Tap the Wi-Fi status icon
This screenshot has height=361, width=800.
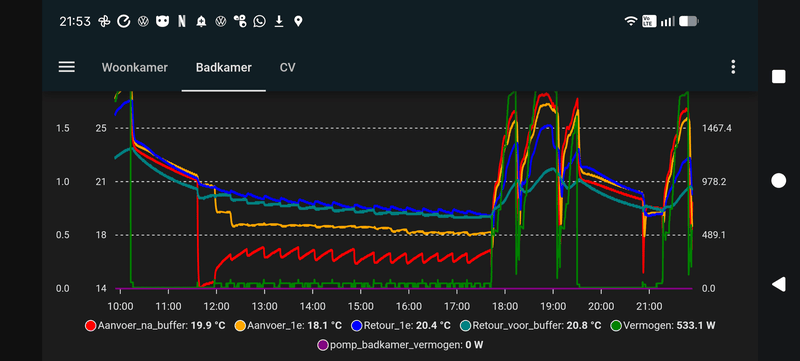coord(631,21)
